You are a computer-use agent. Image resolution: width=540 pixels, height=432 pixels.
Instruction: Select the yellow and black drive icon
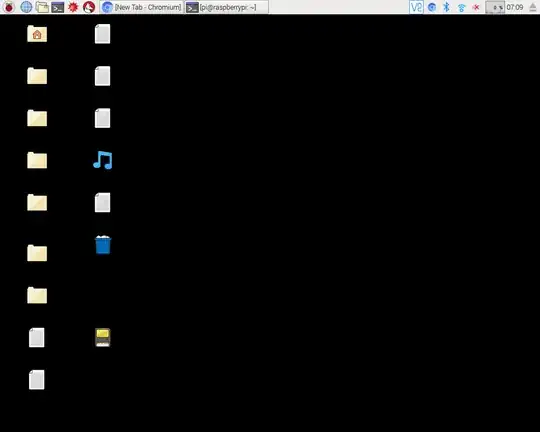click(x=103, y=337)
